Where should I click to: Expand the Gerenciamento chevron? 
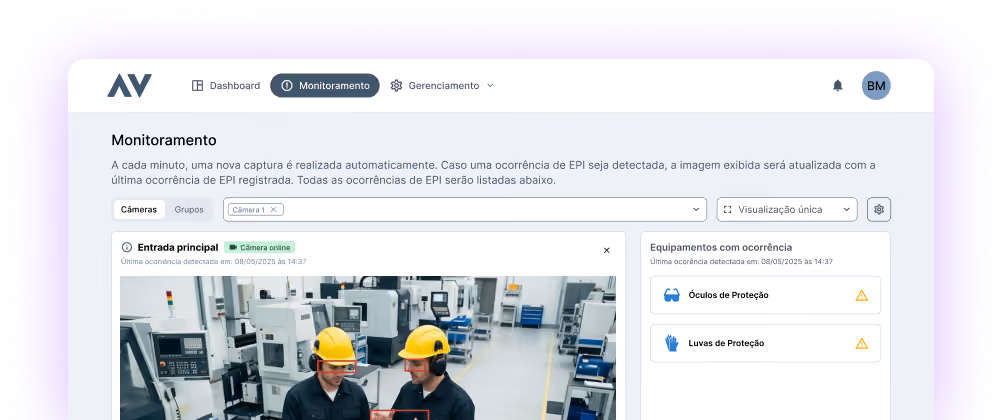[x=490, y=86]
